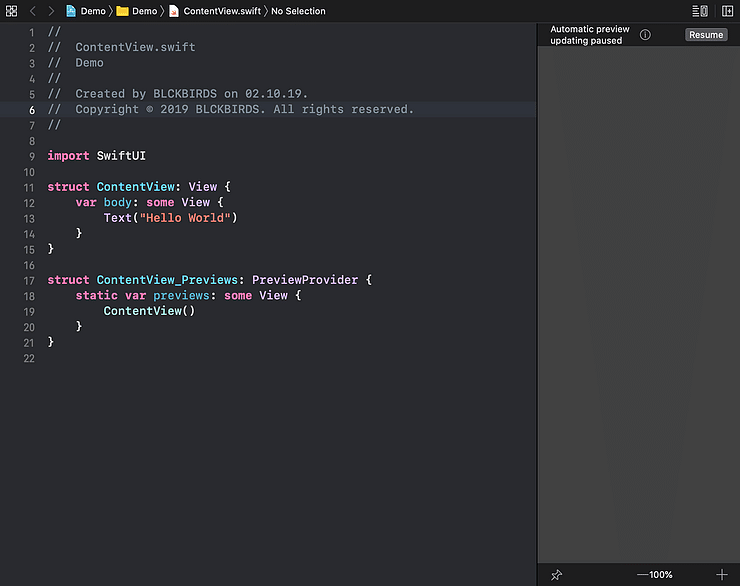
Task: Click the info icon beside preview paused message
Action: [645, 35]
